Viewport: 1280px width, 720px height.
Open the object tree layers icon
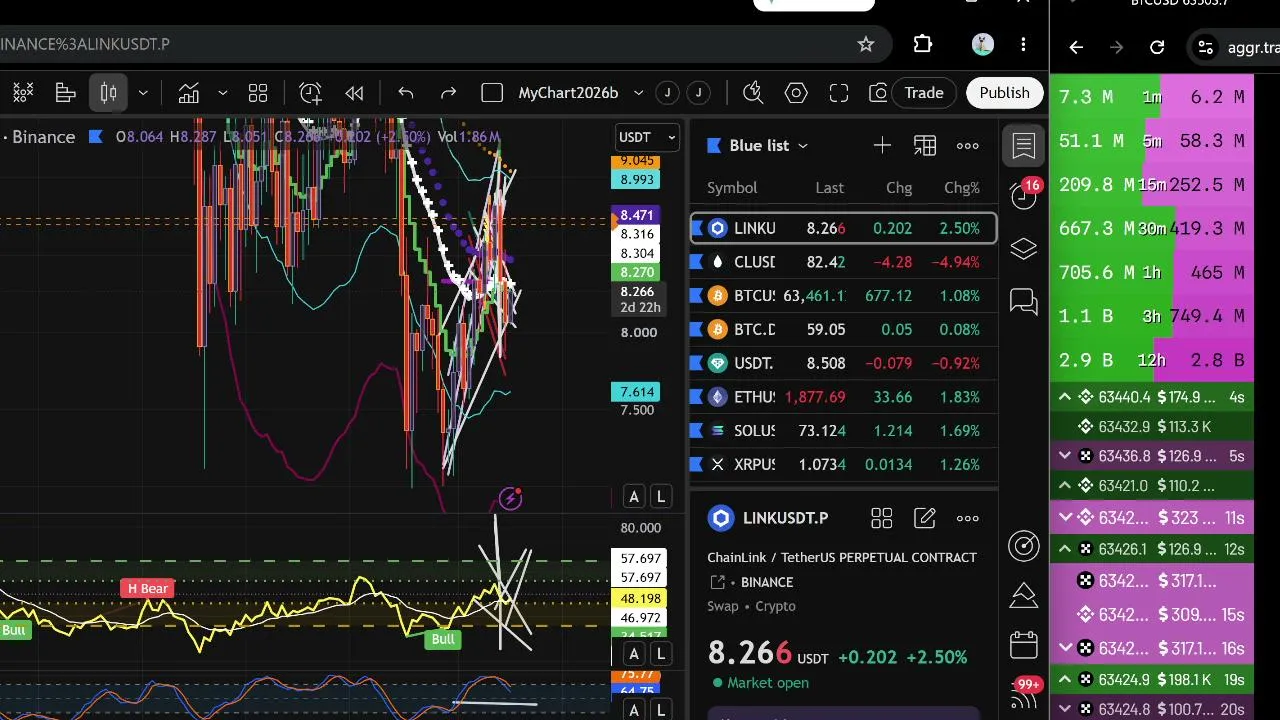[1024, 249]
